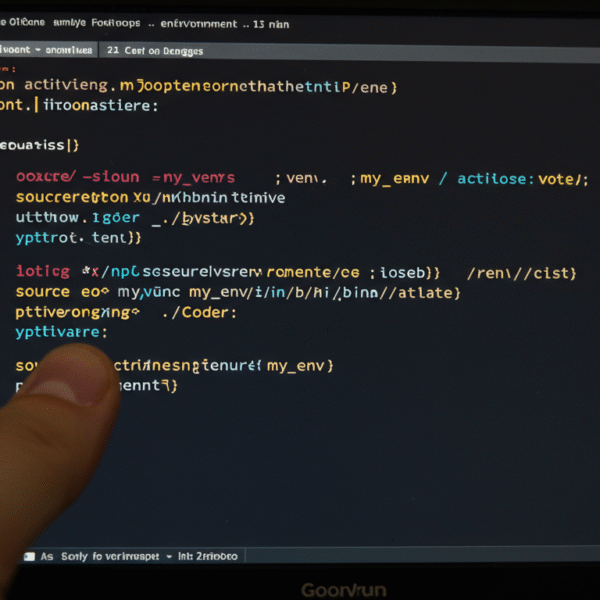The width and height of the screenshot is (600, 600).
Task: Place cursor on the './Coder:' text
Action: (x=198, y=312)
